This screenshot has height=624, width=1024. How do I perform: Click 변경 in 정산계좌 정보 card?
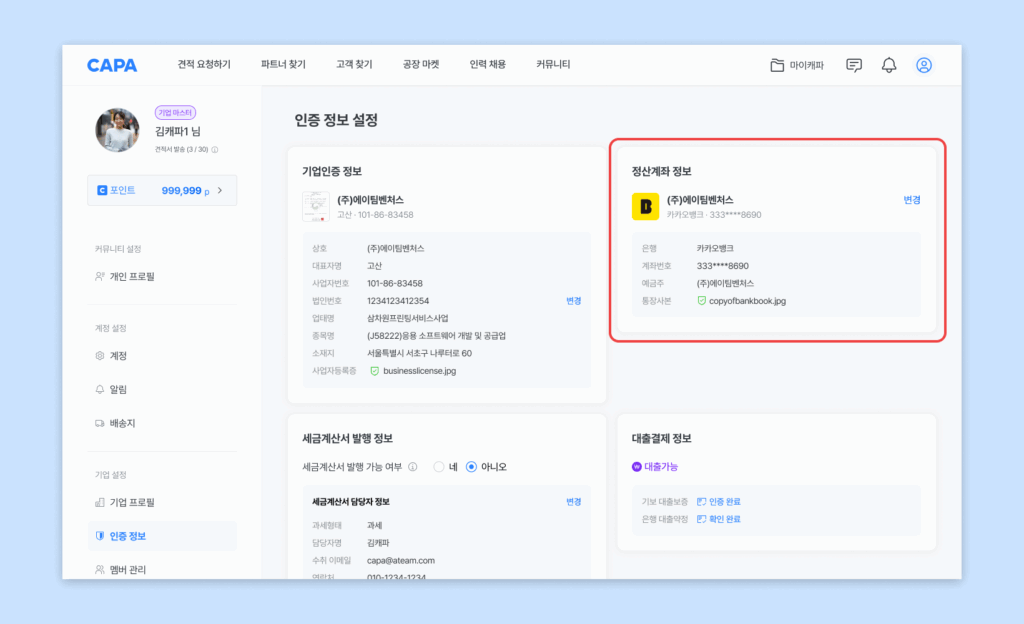click(x=912, y=200)
